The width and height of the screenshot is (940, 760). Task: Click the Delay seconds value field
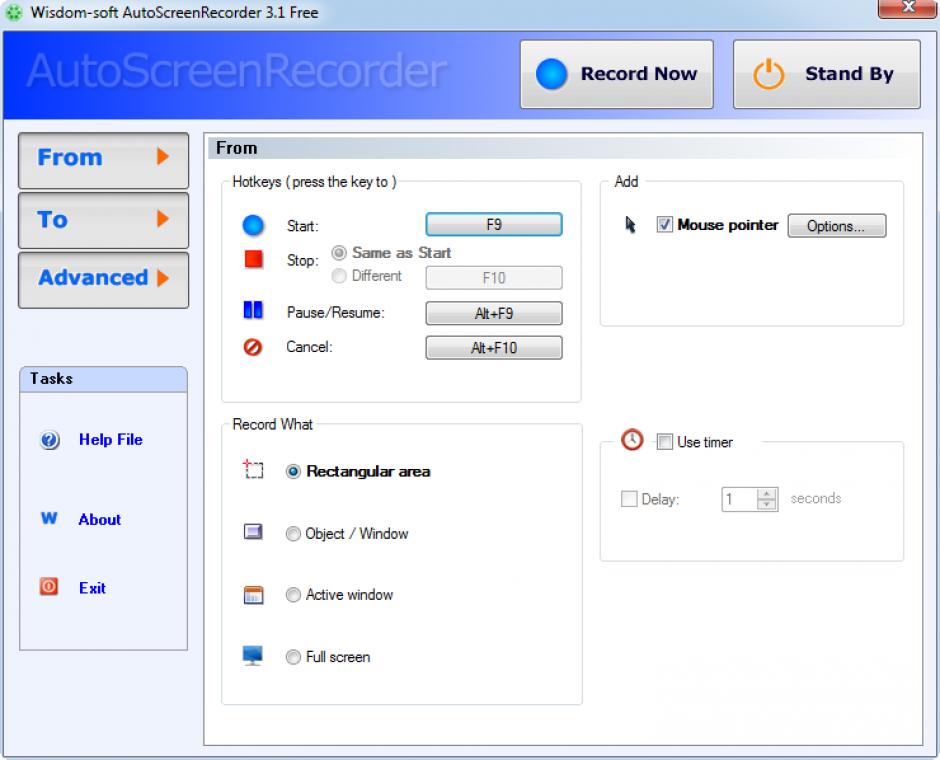pos(740,499)
